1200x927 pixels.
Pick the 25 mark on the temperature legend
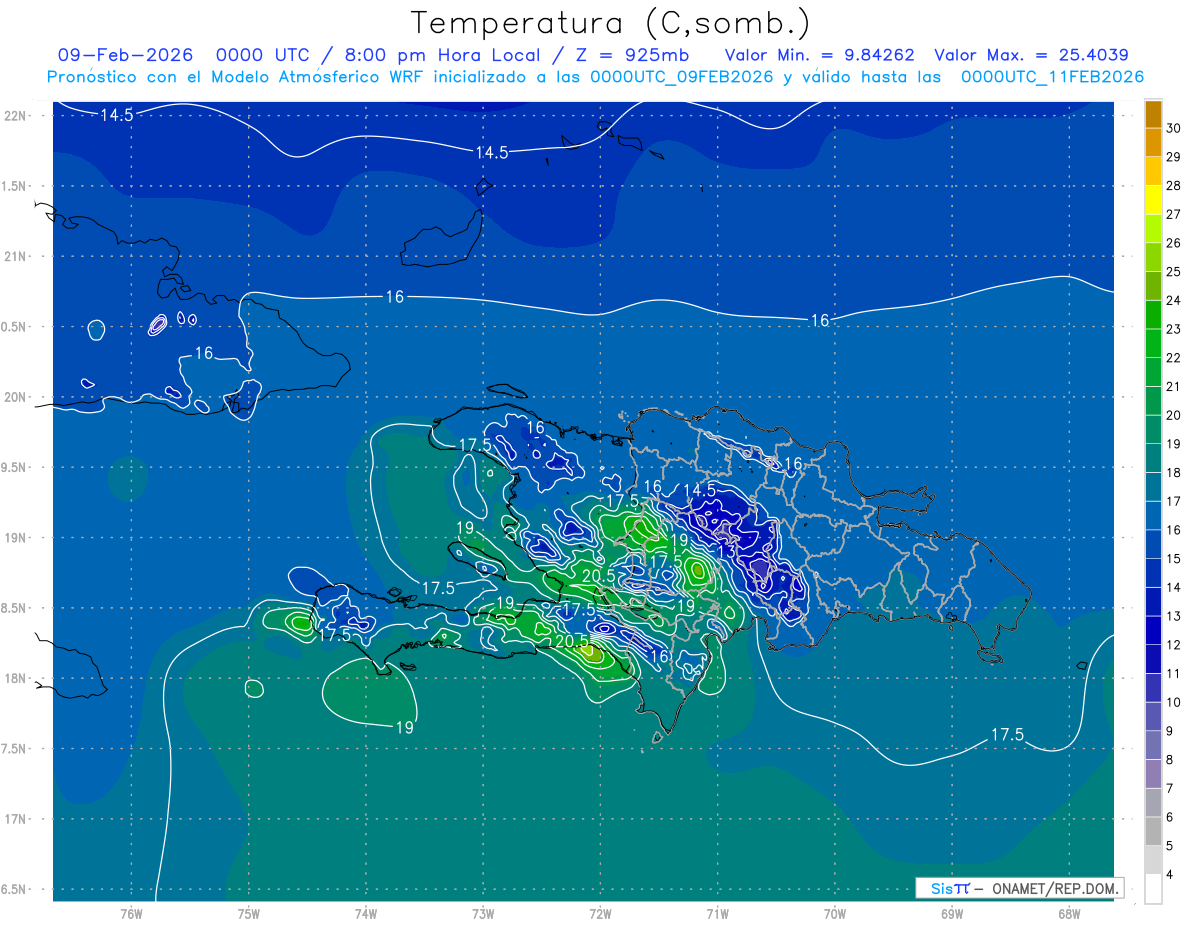click(x=1172, y=271)
